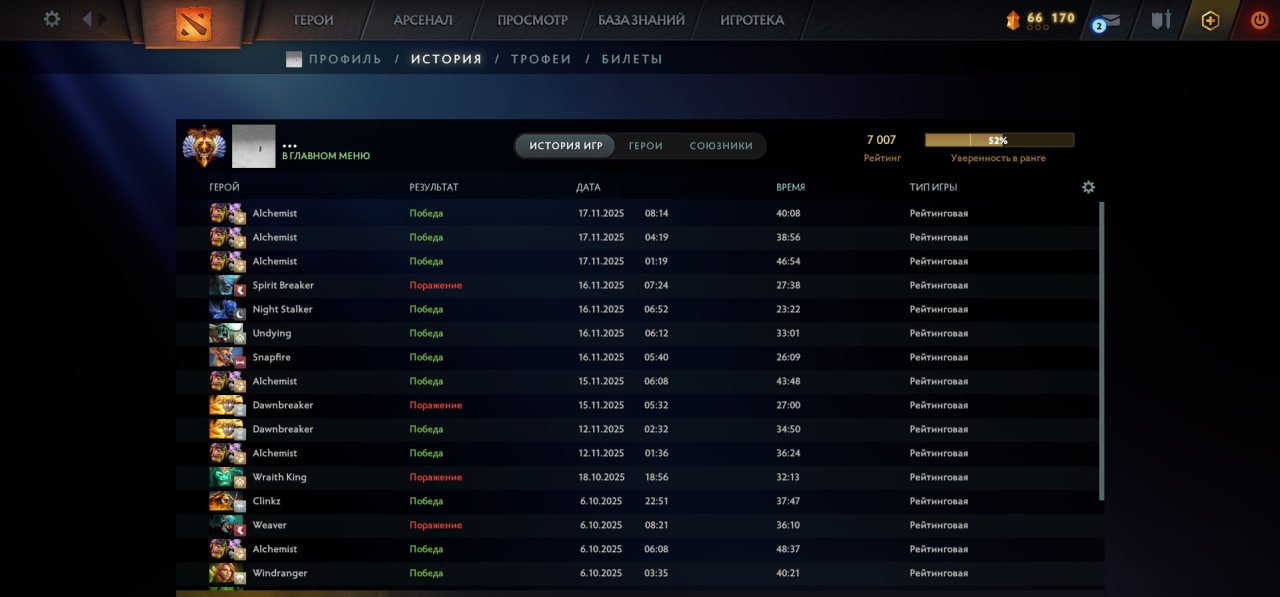1280x597 pixels.
Task: Open match history column settings gear
Action: pos(1088,186)
